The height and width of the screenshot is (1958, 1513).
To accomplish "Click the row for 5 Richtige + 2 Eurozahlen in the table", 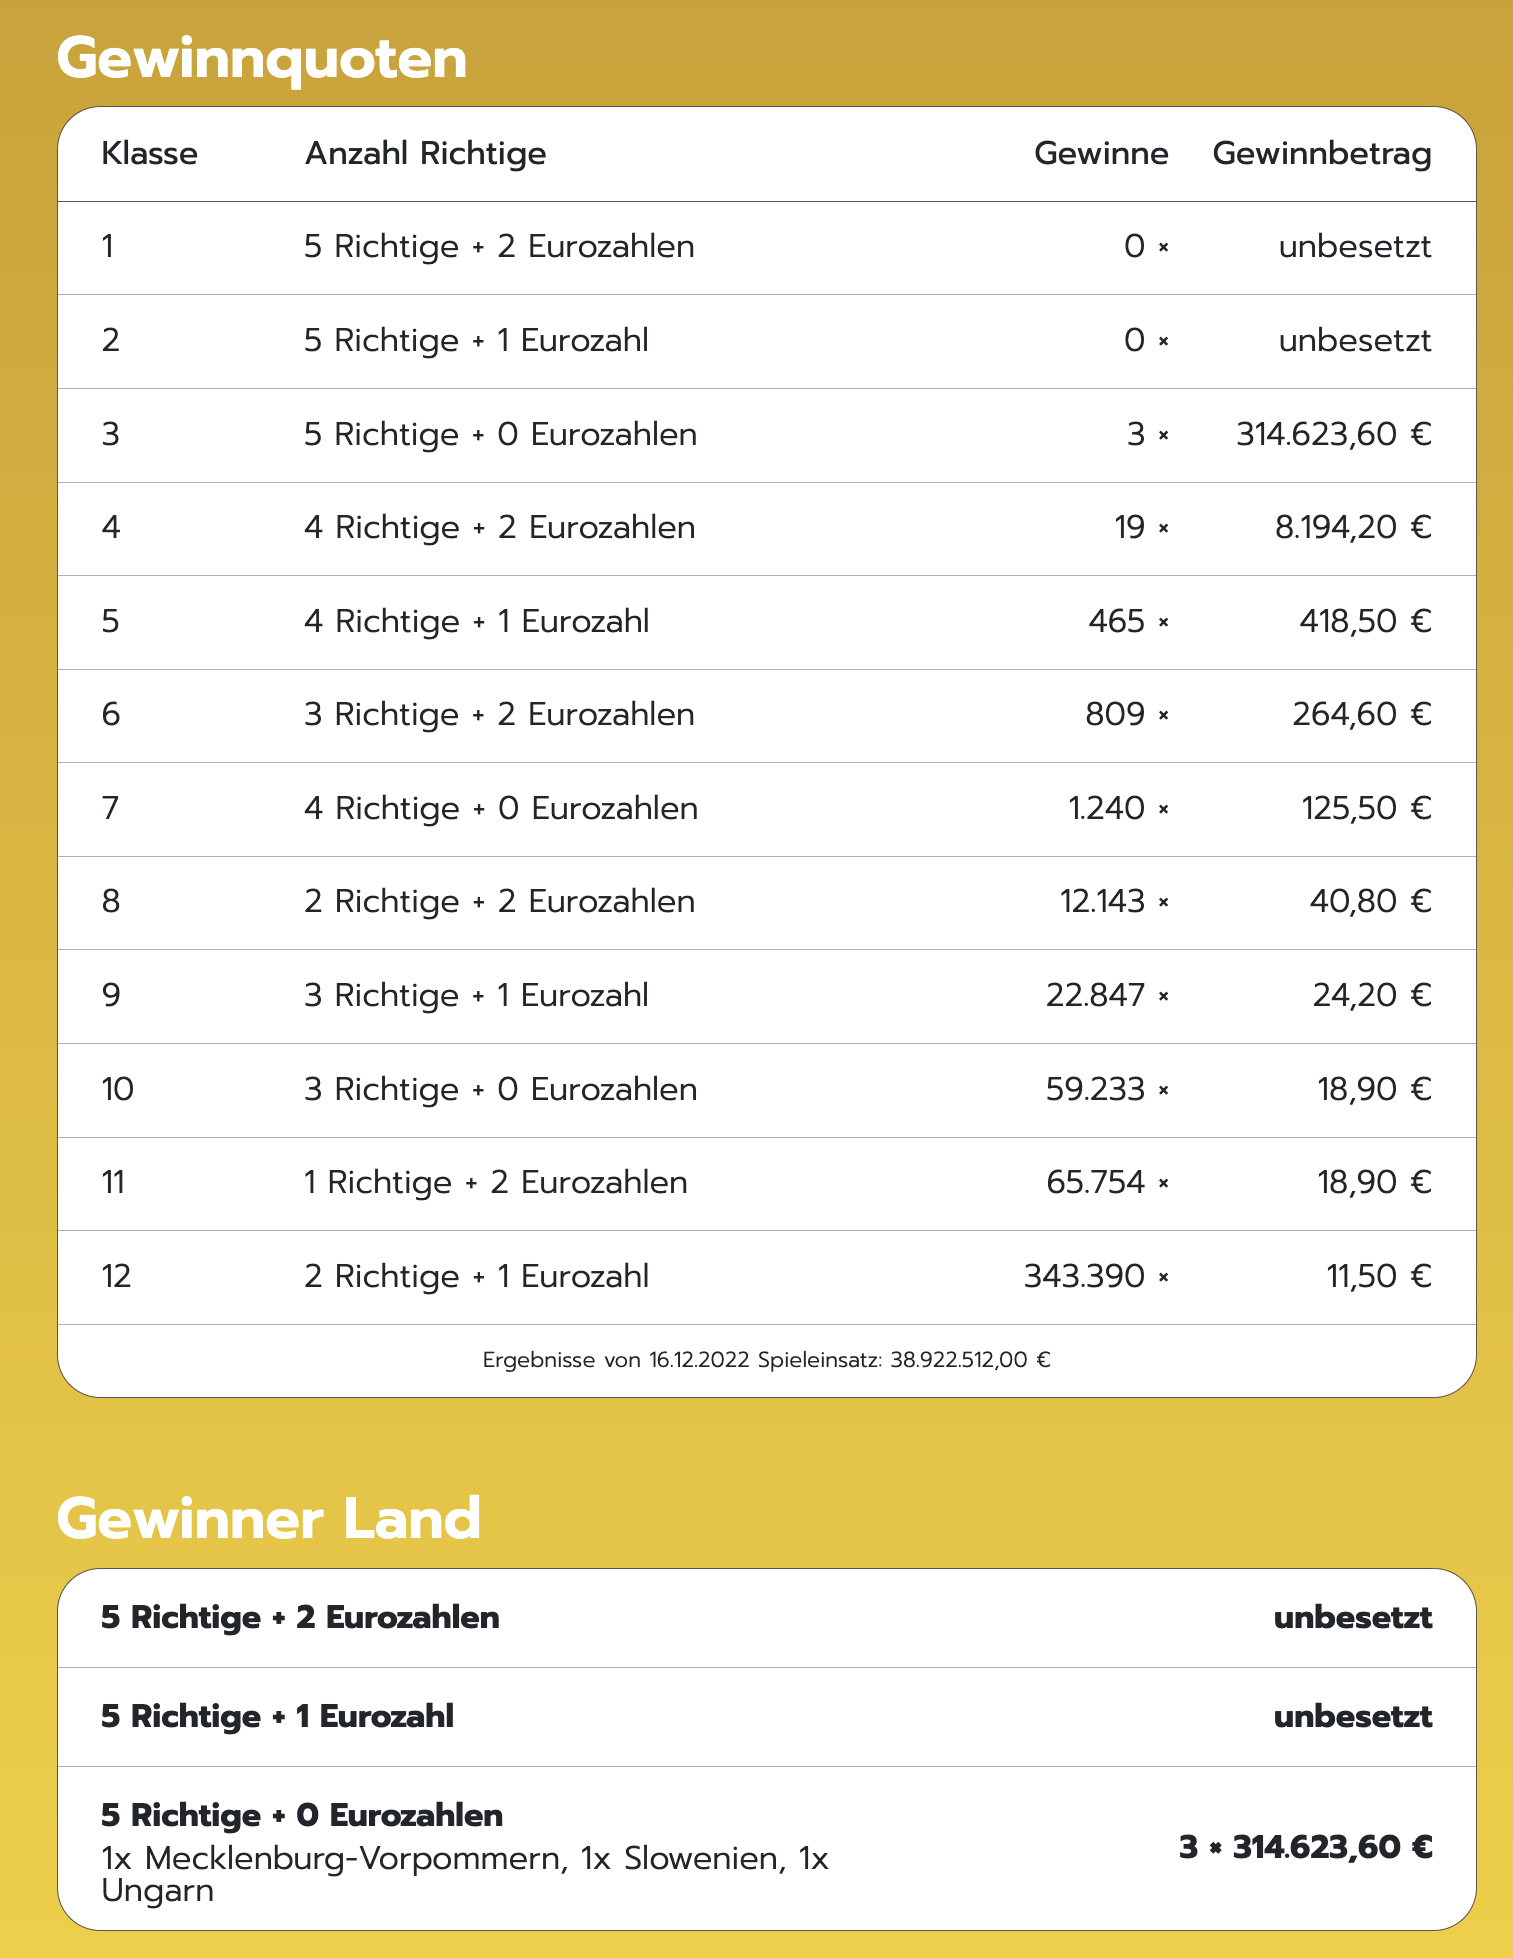I will [767, 247].
